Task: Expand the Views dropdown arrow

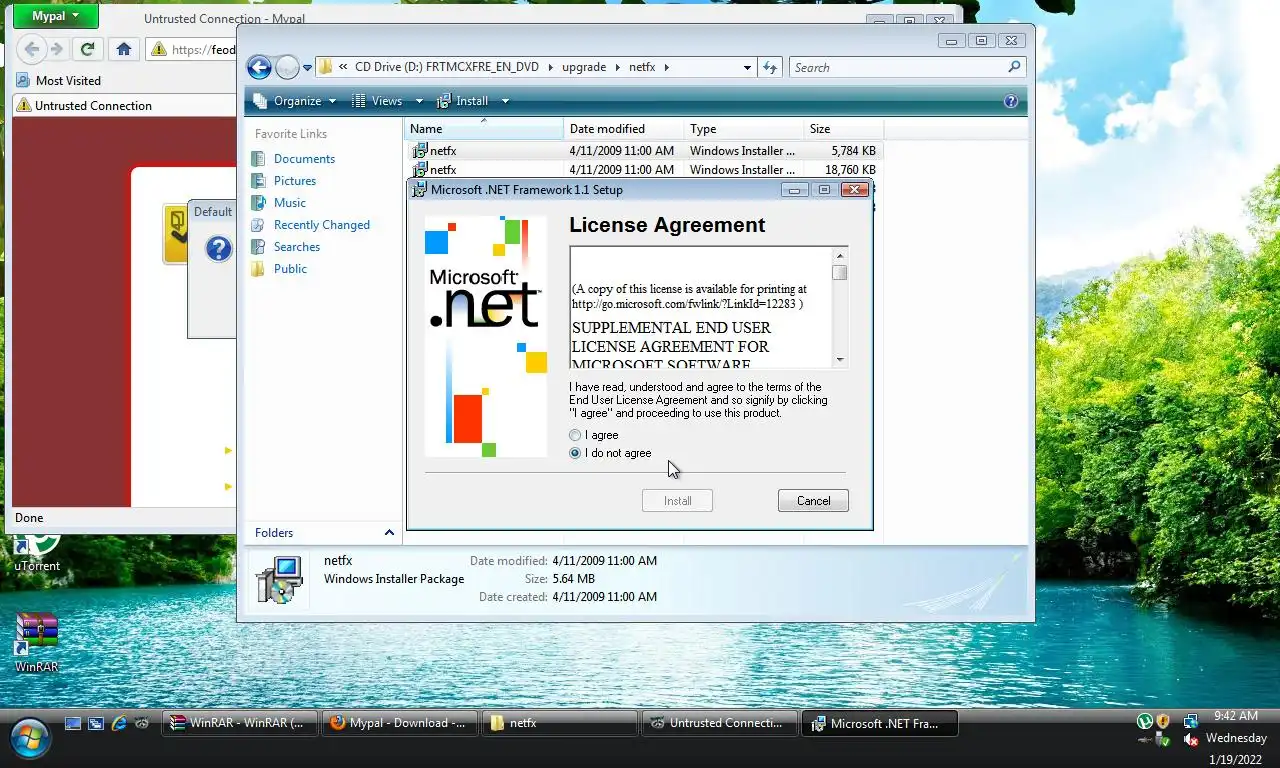Action: (x=419, y=101)
